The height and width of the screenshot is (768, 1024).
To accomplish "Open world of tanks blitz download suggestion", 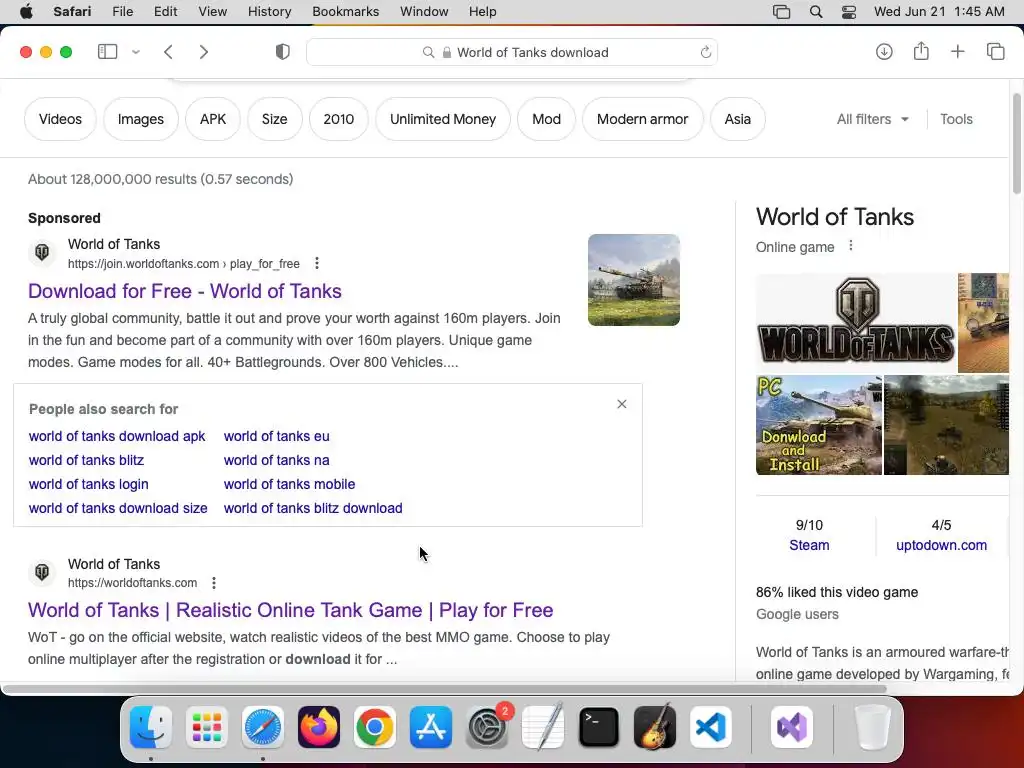I will coord(313,508).
